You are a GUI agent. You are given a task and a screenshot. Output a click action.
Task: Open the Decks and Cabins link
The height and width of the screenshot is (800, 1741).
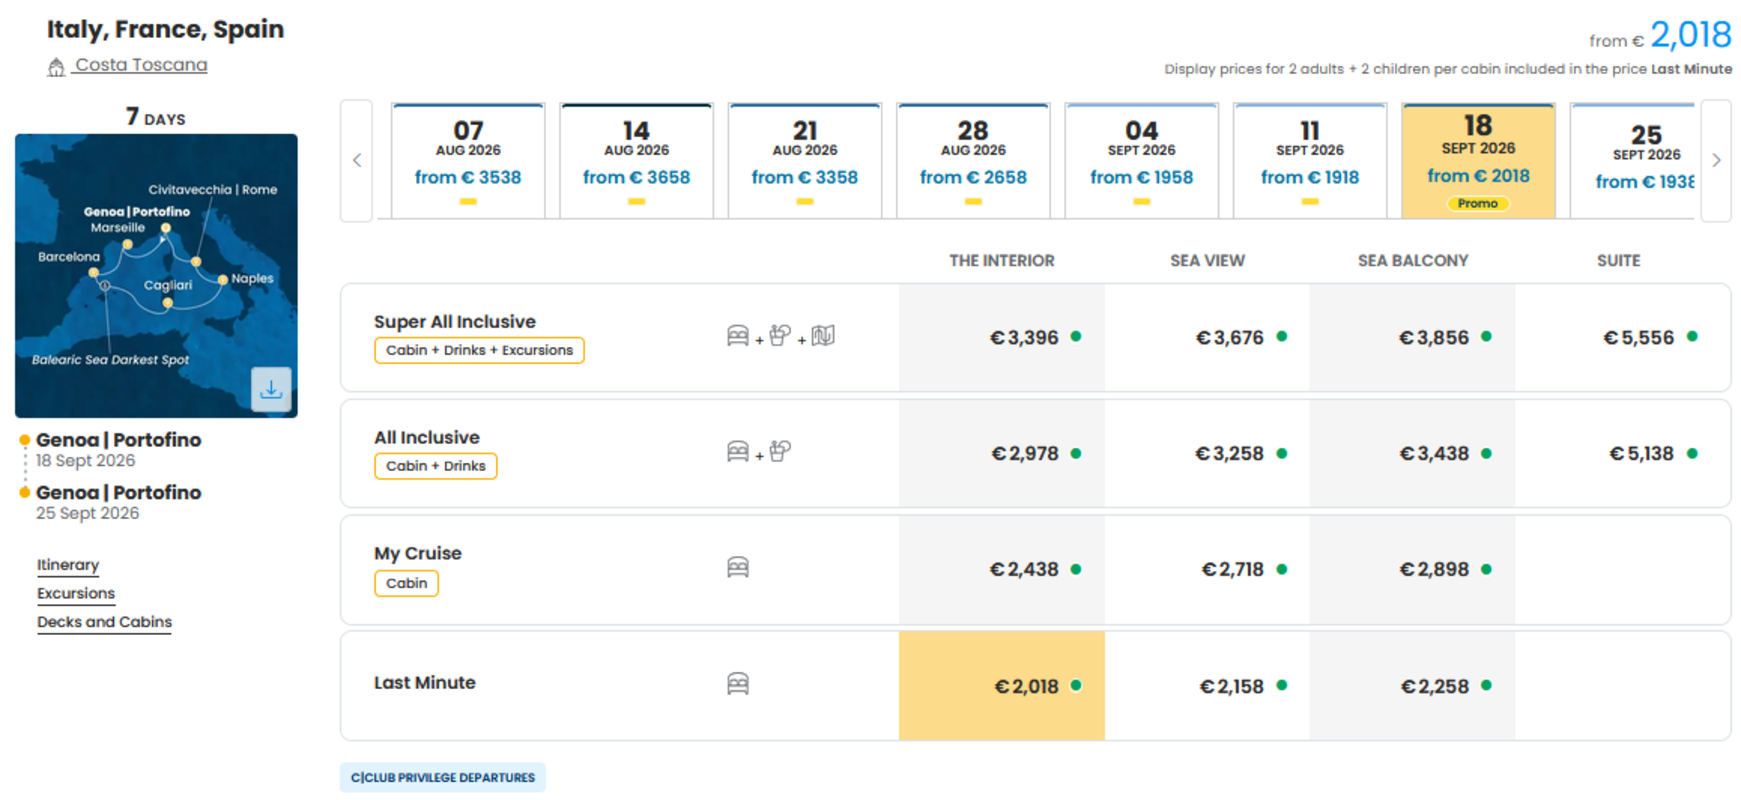[105, 622]
